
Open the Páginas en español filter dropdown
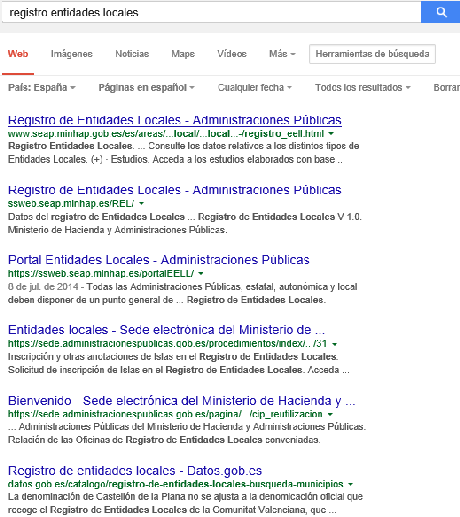coord(146,88)
